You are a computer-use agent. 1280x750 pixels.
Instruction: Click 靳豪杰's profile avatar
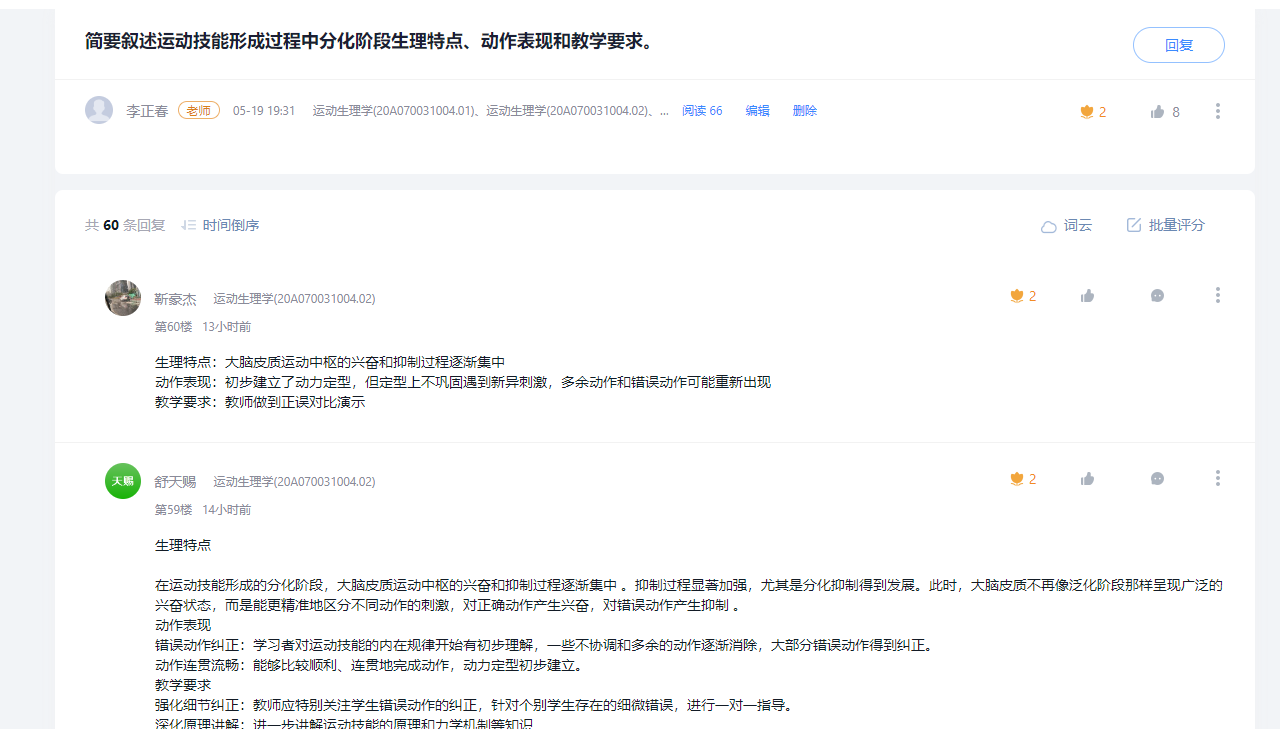pos(123,298)
